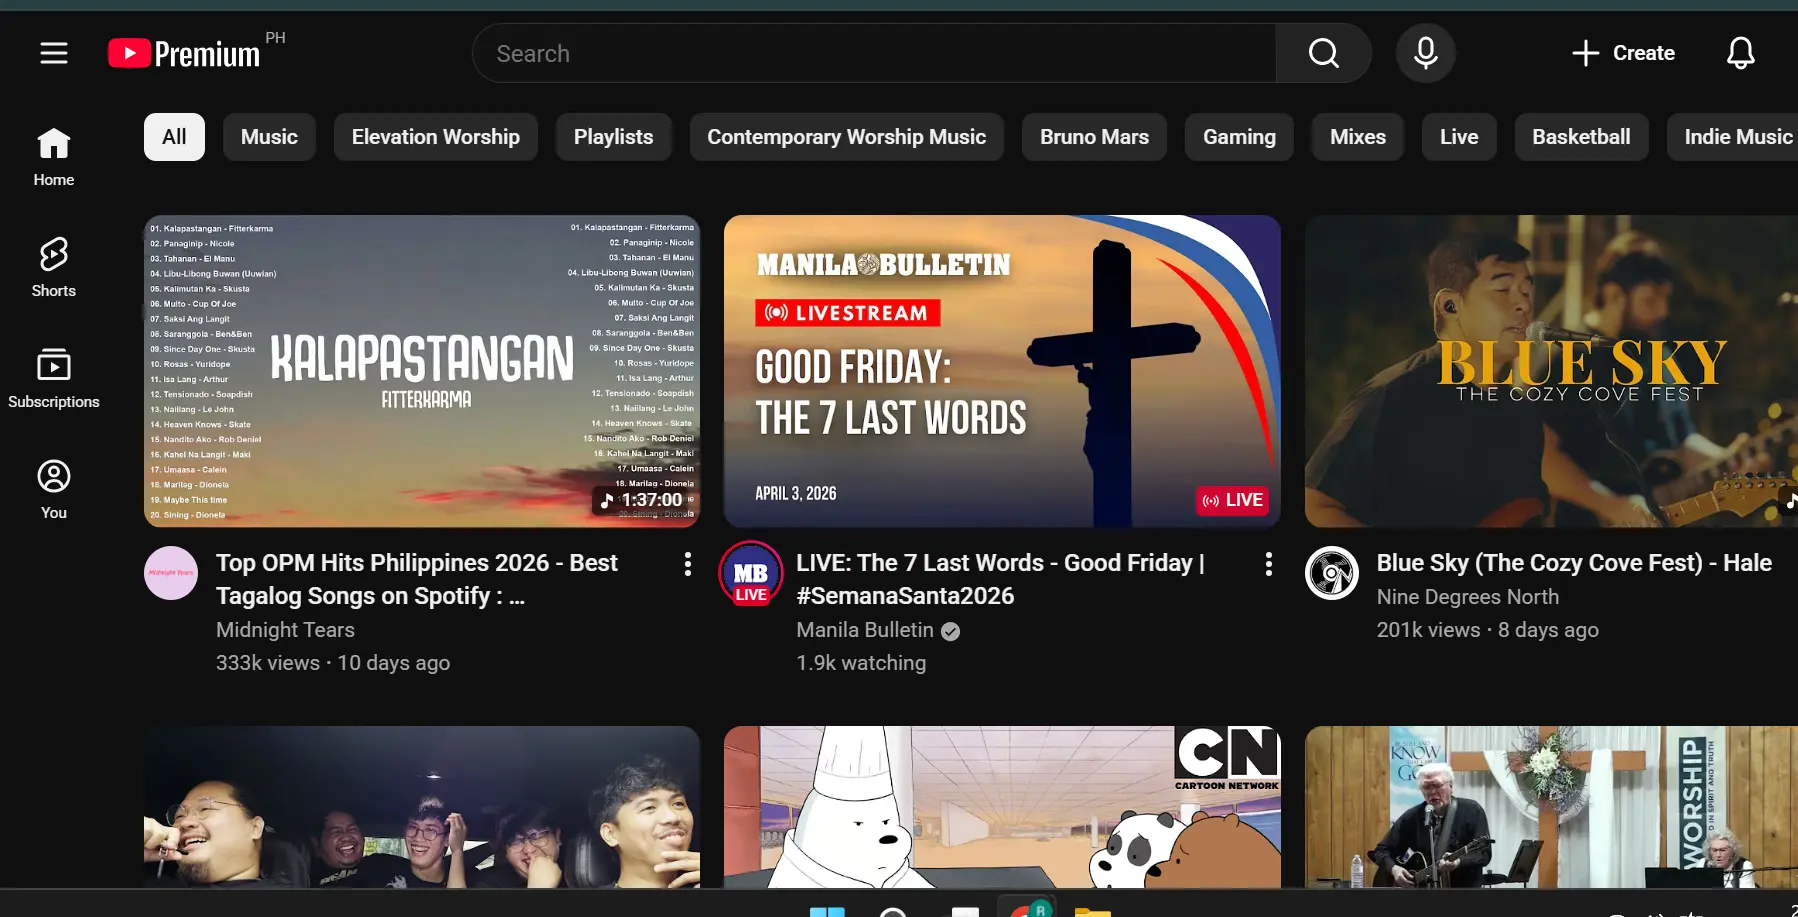This screenshot has width=1798, height=917.
Task: Click the magnifier search button
Action: point(1323,53)
